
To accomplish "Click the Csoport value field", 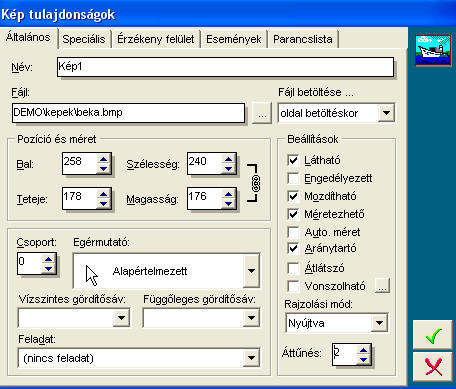I will pyautogui.click(x=30, y=264).
